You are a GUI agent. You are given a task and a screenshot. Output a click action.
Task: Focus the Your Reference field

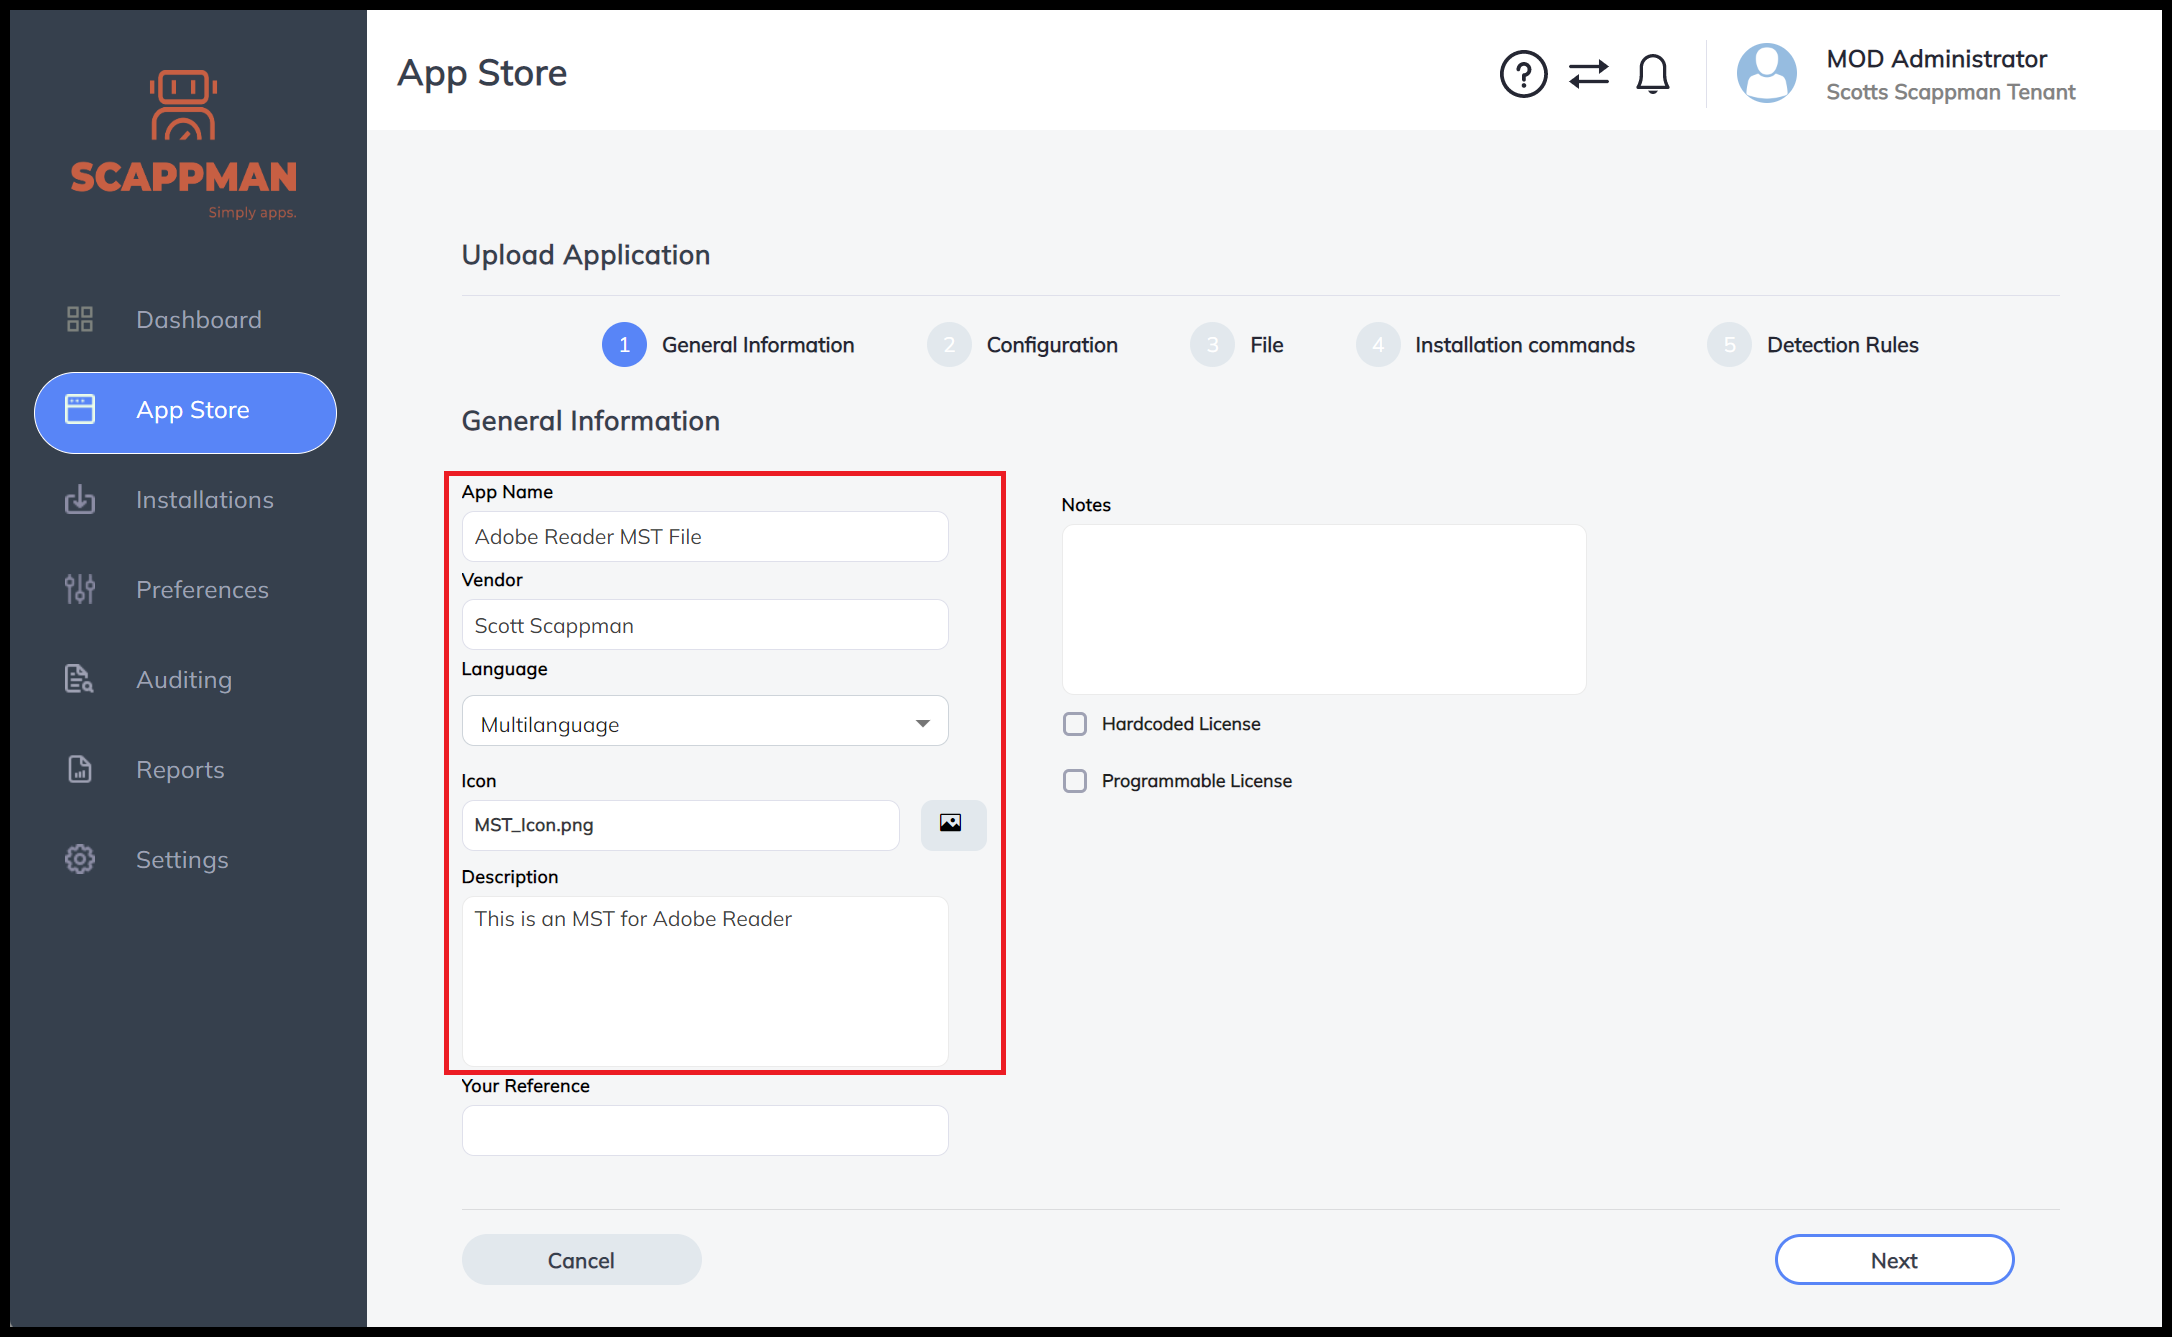(704, 1131)
